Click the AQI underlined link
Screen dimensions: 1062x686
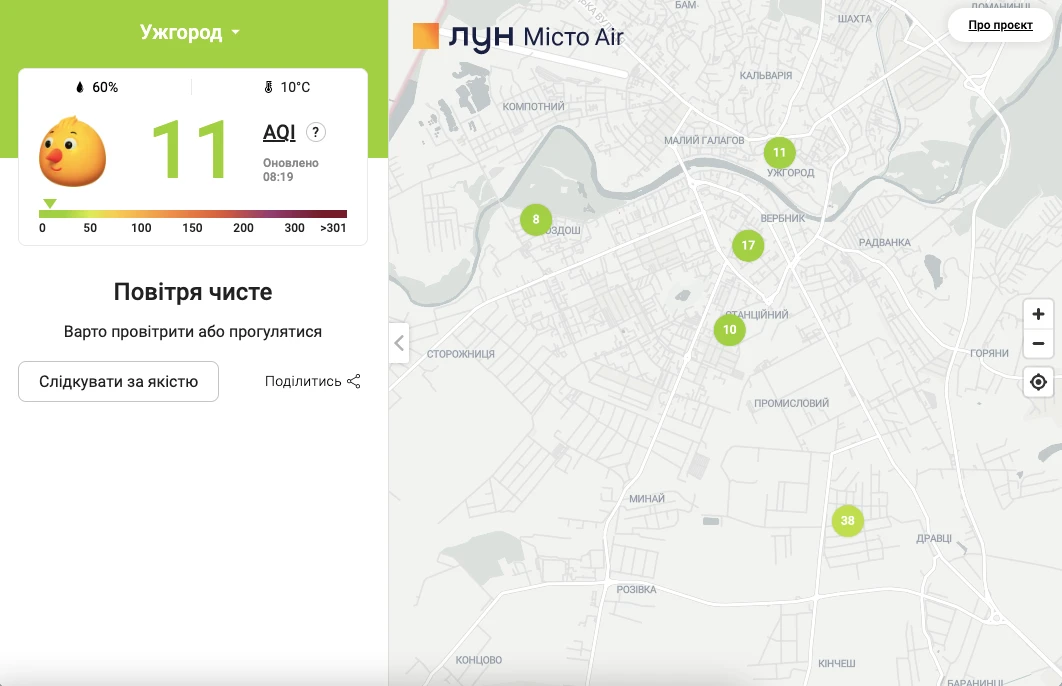pos(279,132)
